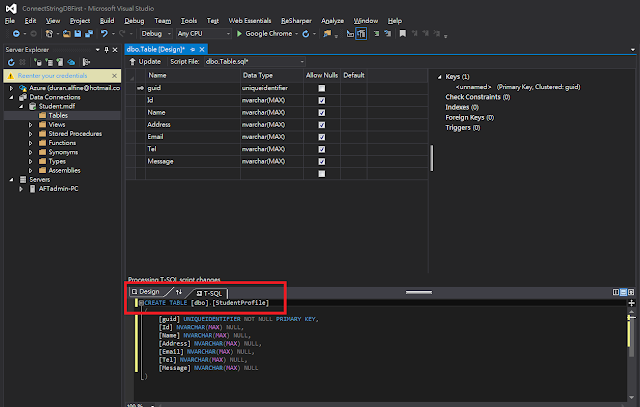The image size is (640, 407).
Task: Click the Reenter your credentials link
Action: click(x=54, y=74)
